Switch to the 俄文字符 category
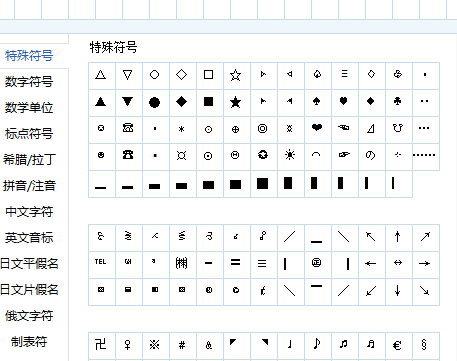The height and width of the screenshot is (361, 457). (x=29, y=316)
